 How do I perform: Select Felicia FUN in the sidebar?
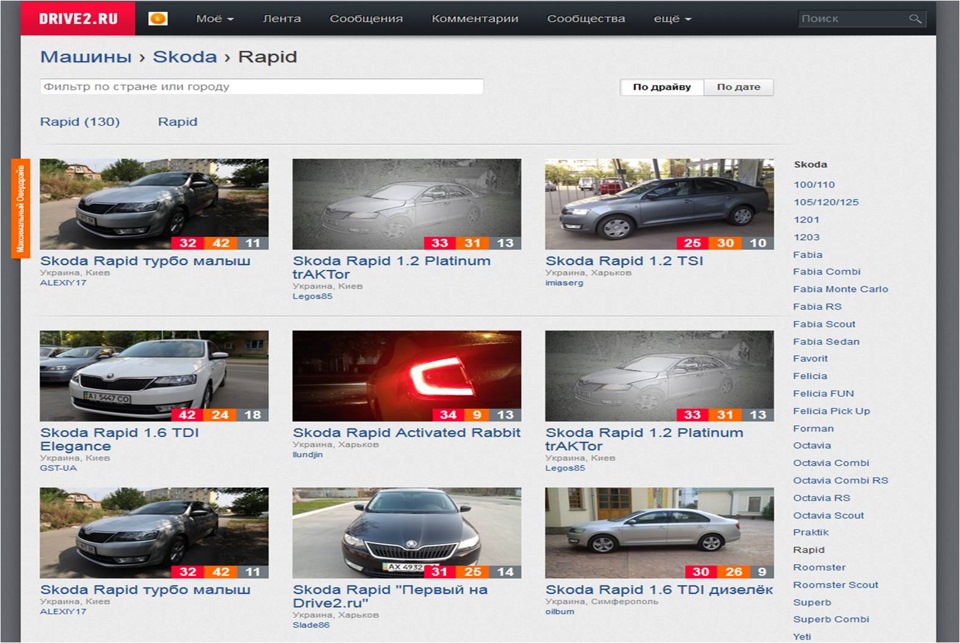823,394
